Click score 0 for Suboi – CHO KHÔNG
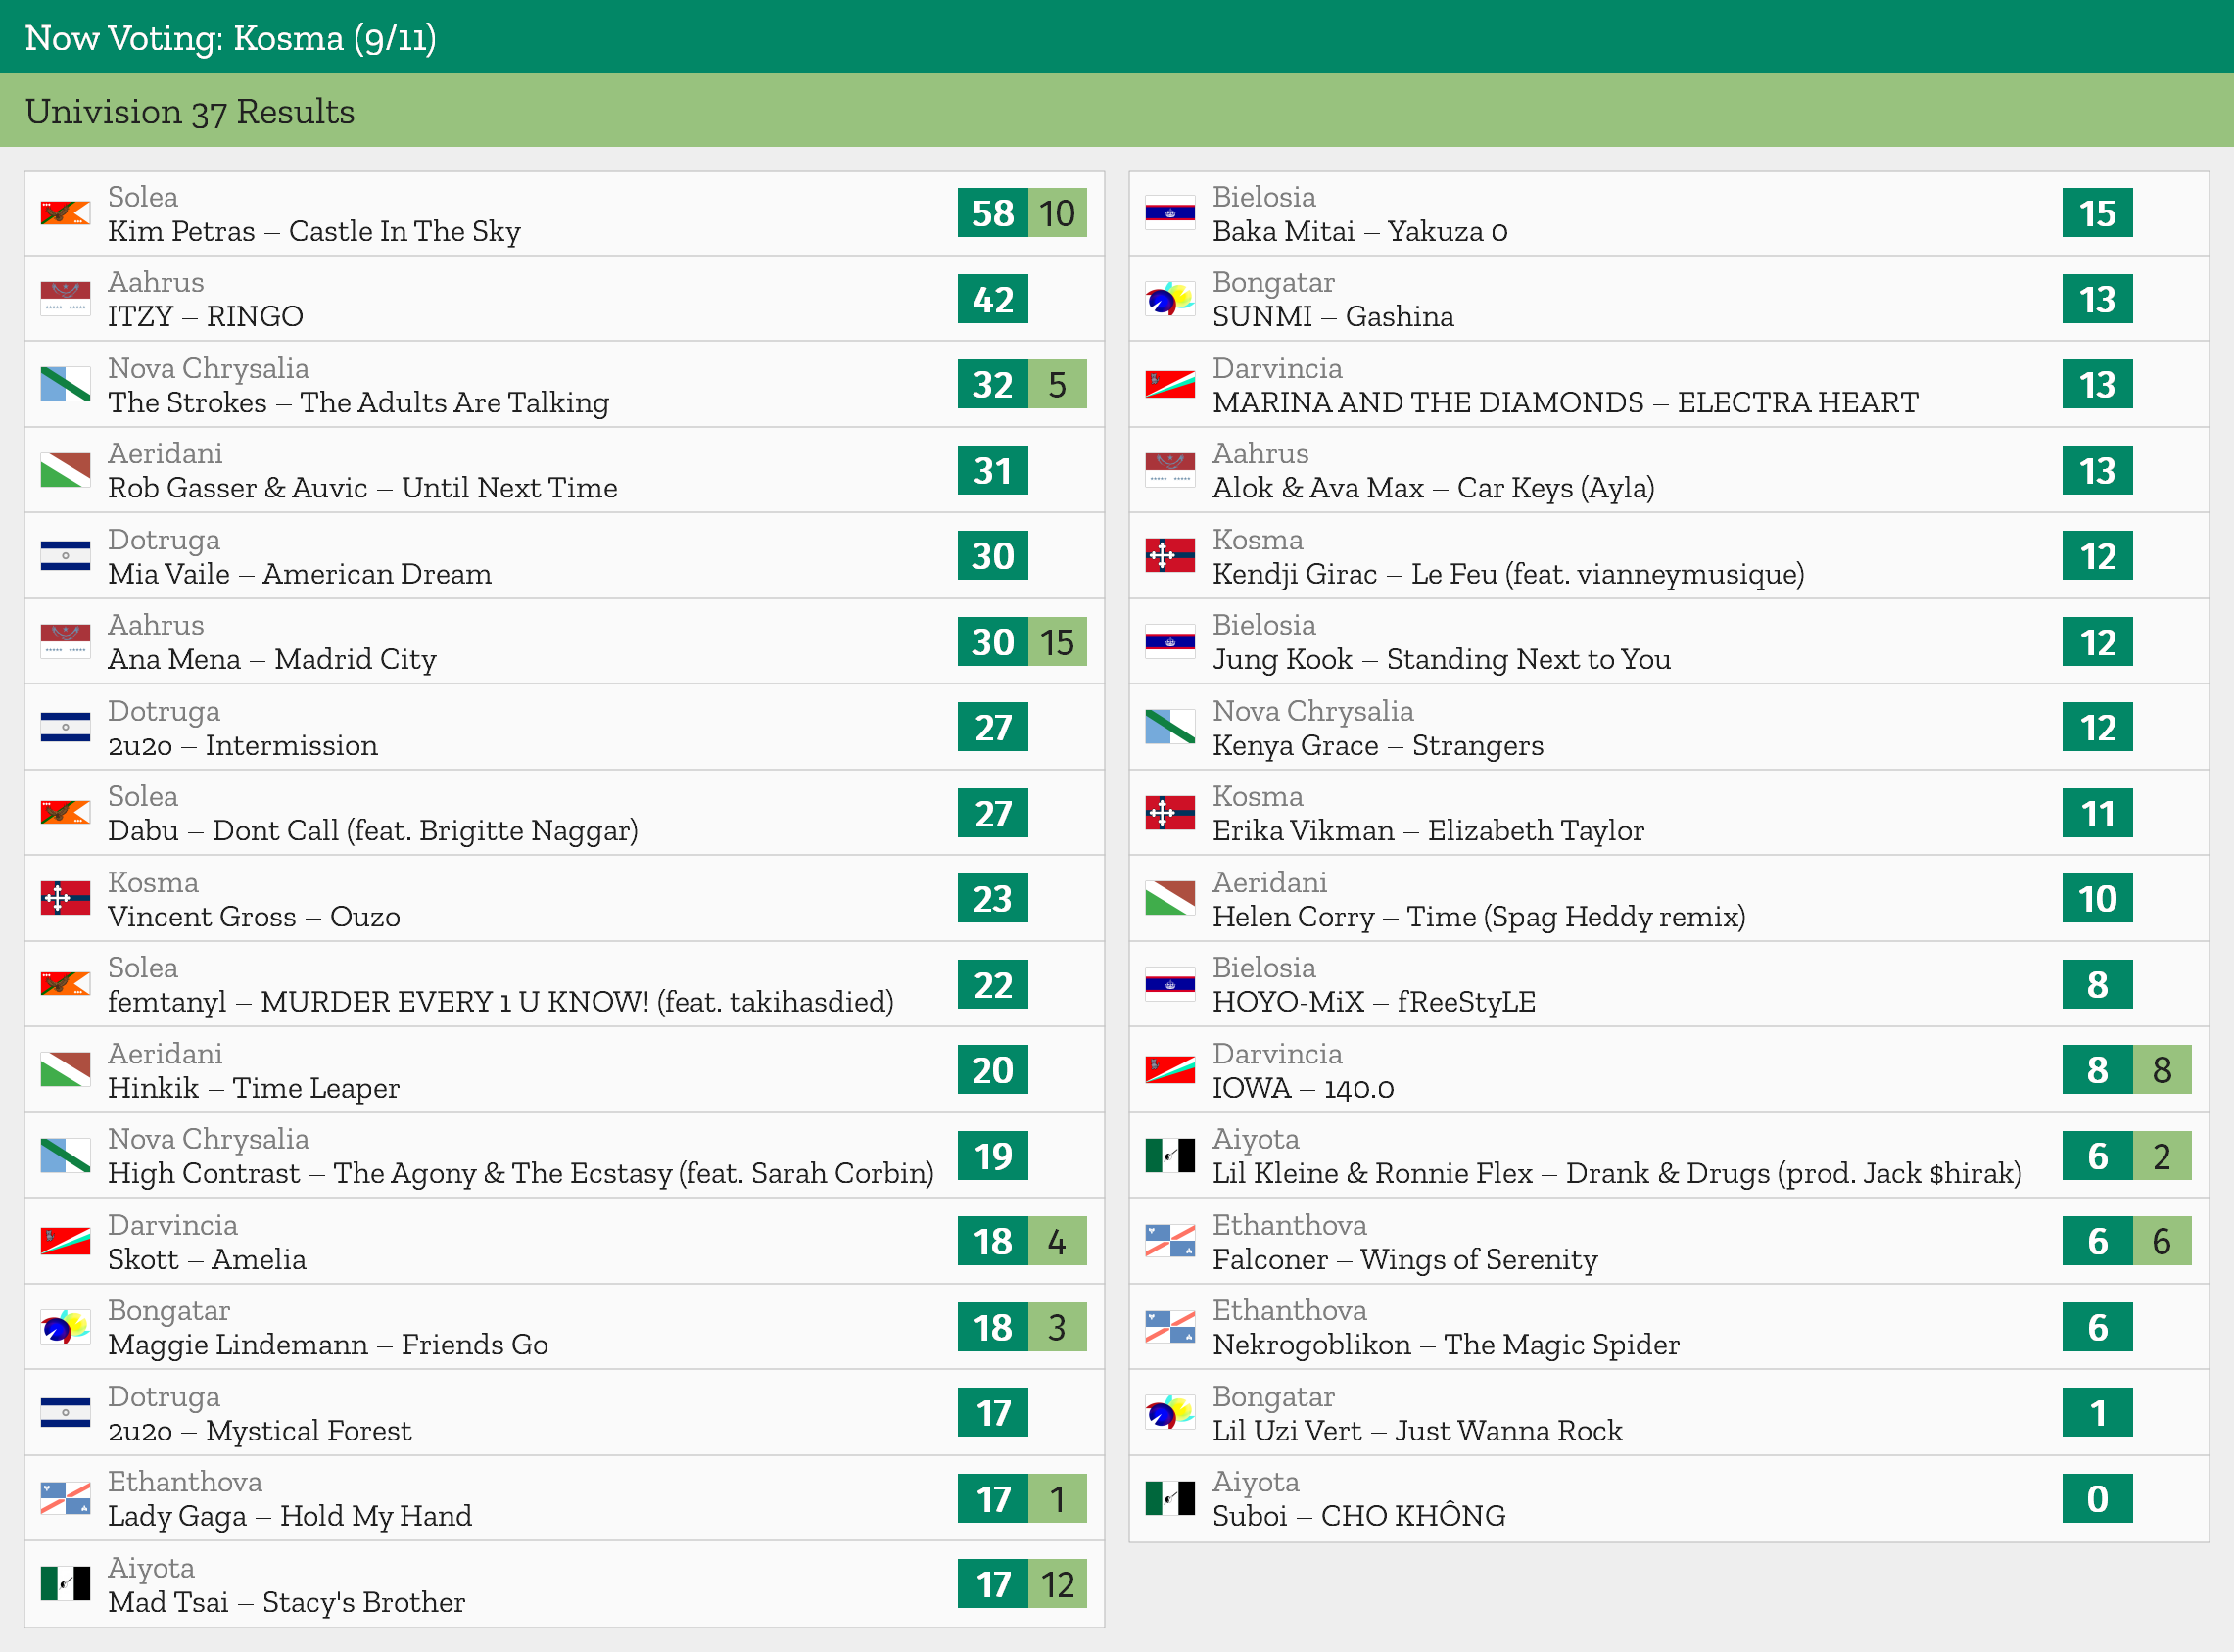 point(2097,1498)
